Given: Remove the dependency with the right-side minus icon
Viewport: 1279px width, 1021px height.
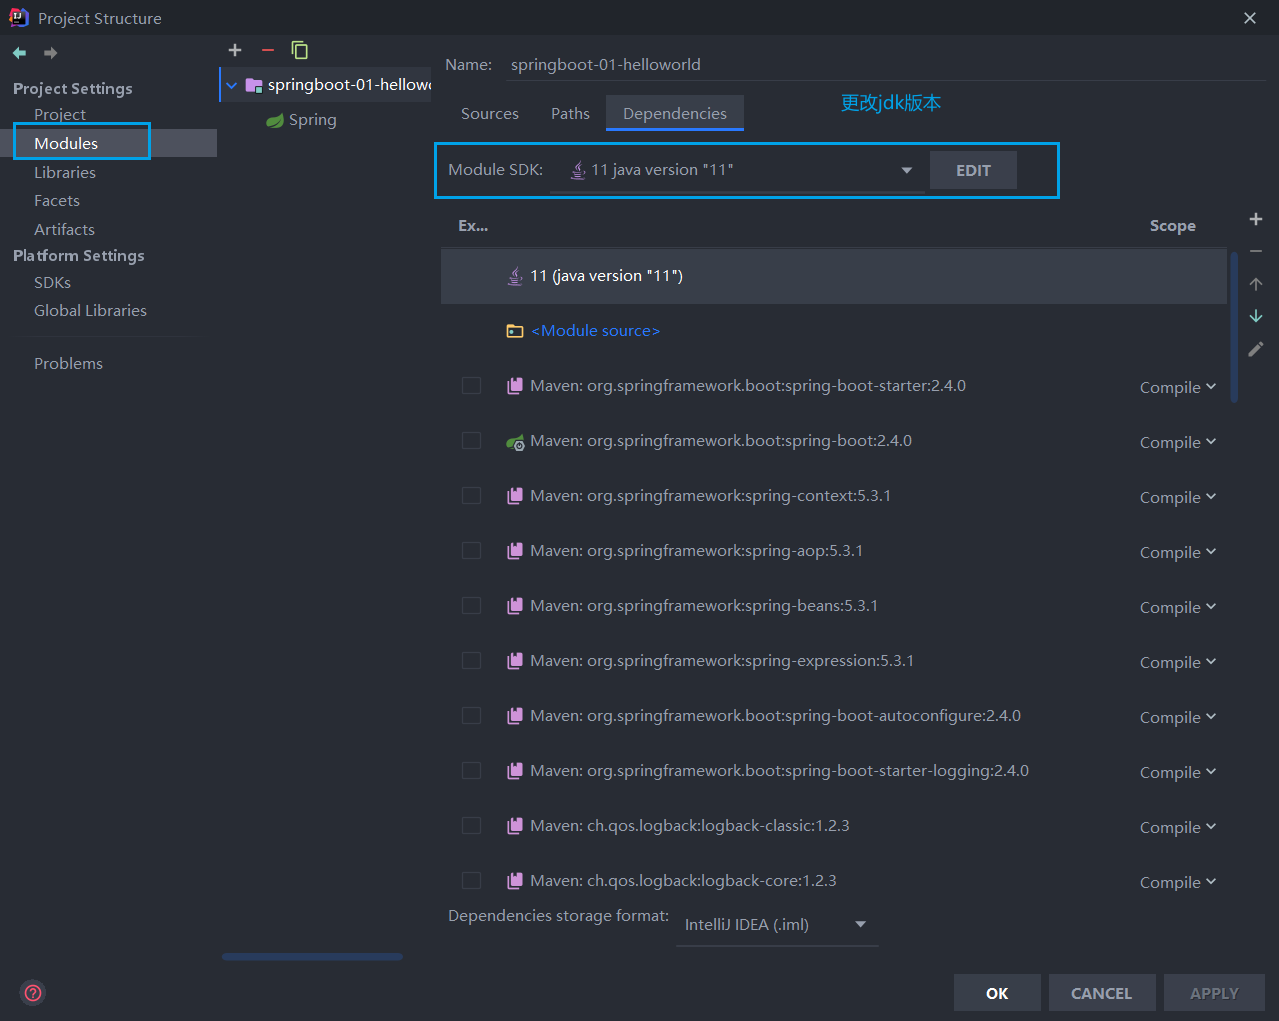Looking at the screenshot, I should tap(1256, 251).
